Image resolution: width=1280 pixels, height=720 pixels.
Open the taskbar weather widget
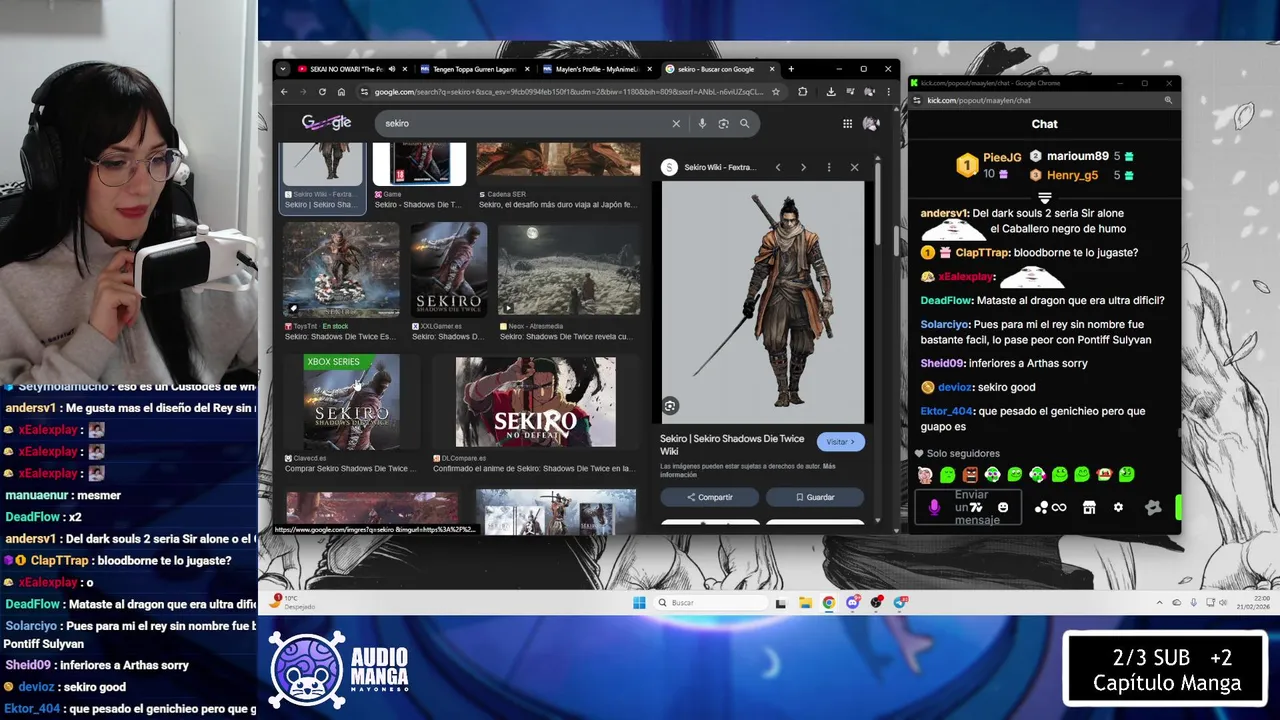[x=294, y=602]
